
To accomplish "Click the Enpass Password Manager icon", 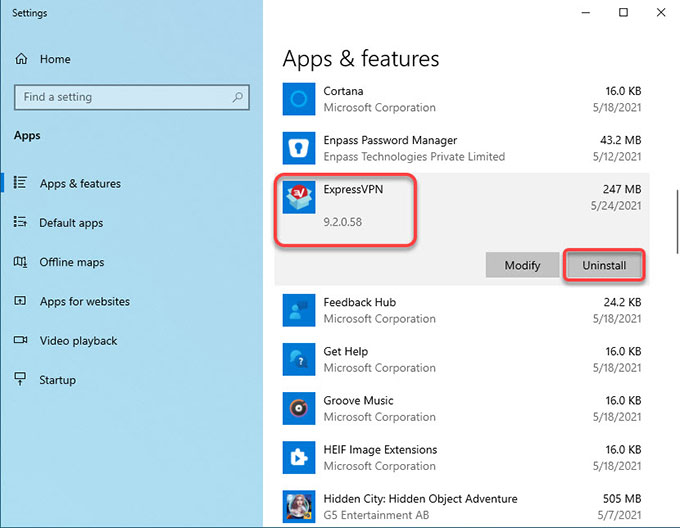I will coord(299,148).
